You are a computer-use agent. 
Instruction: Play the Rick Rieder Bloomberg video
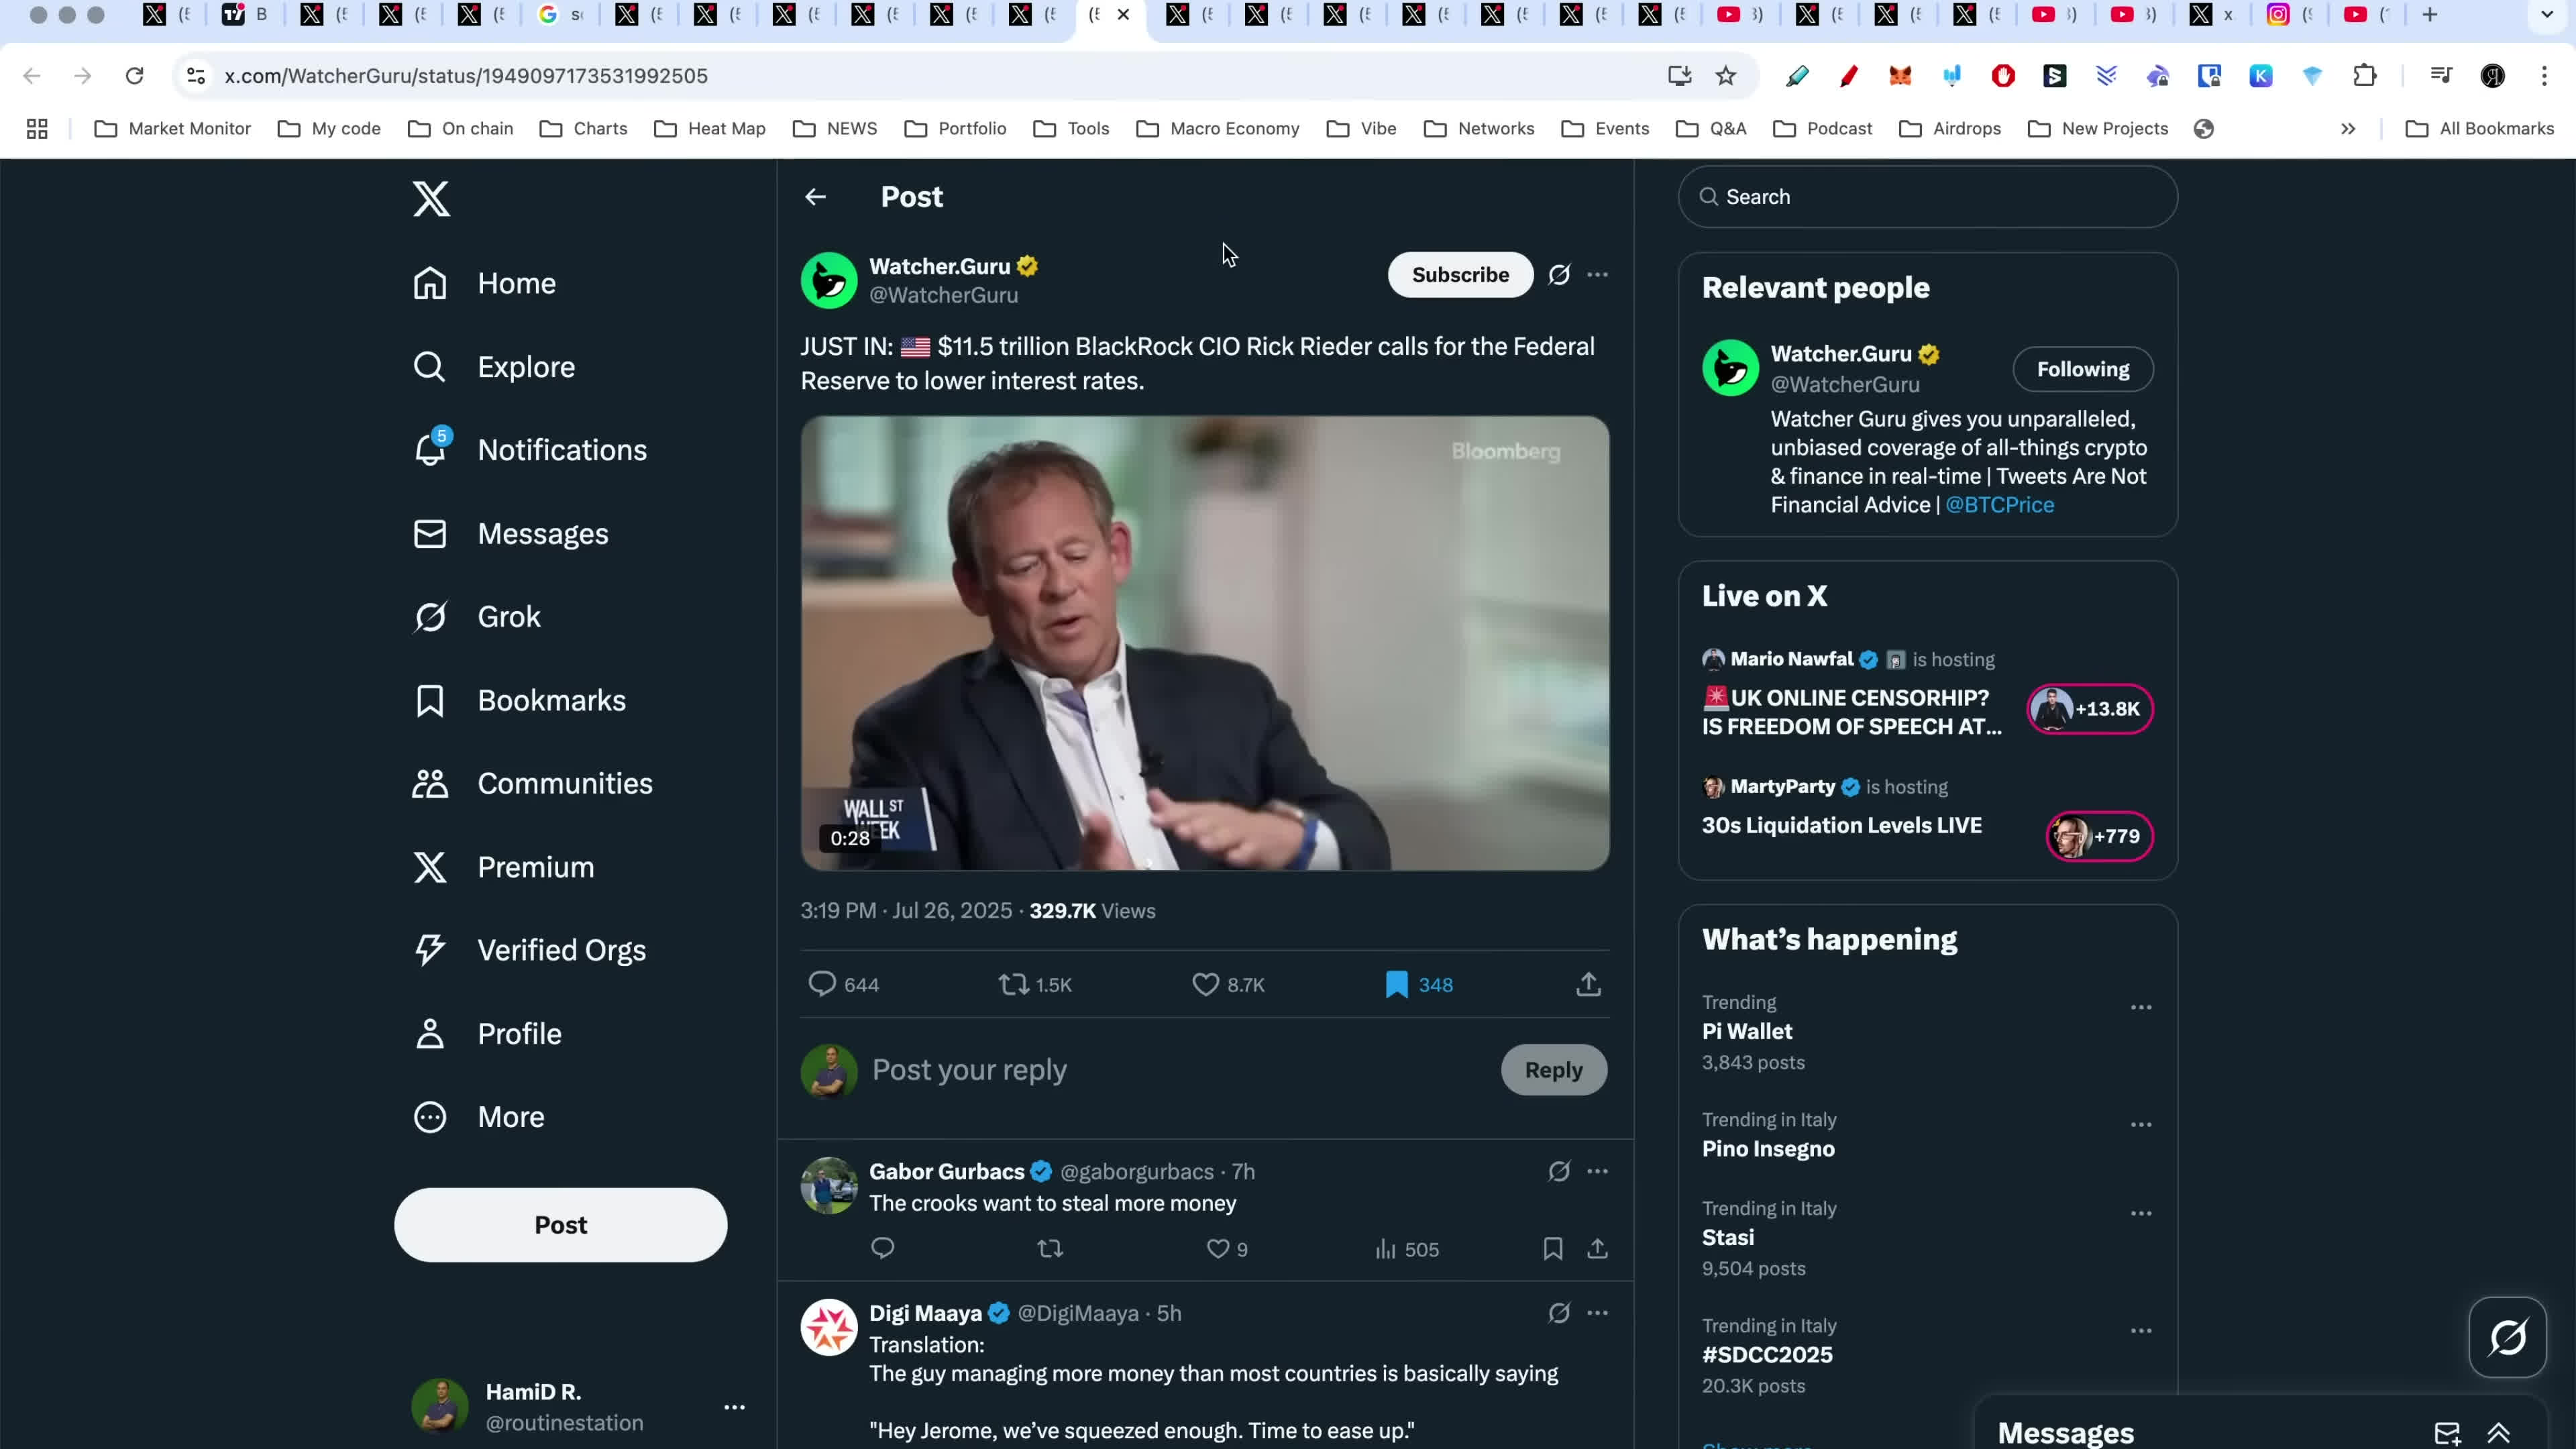click(x=1204, y=643)
